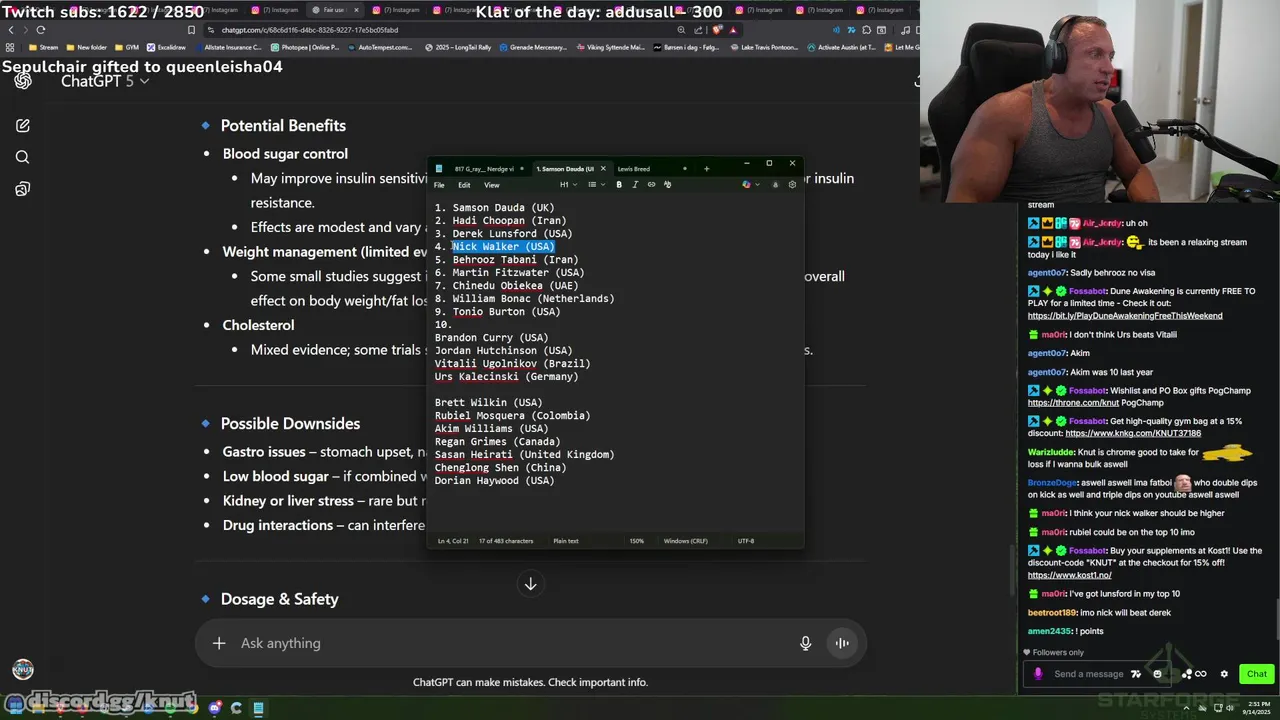The image size is (1280, 720).
Task: Open the 'Viking Syttende Mai' bookmark
Action: coord(610,47)
